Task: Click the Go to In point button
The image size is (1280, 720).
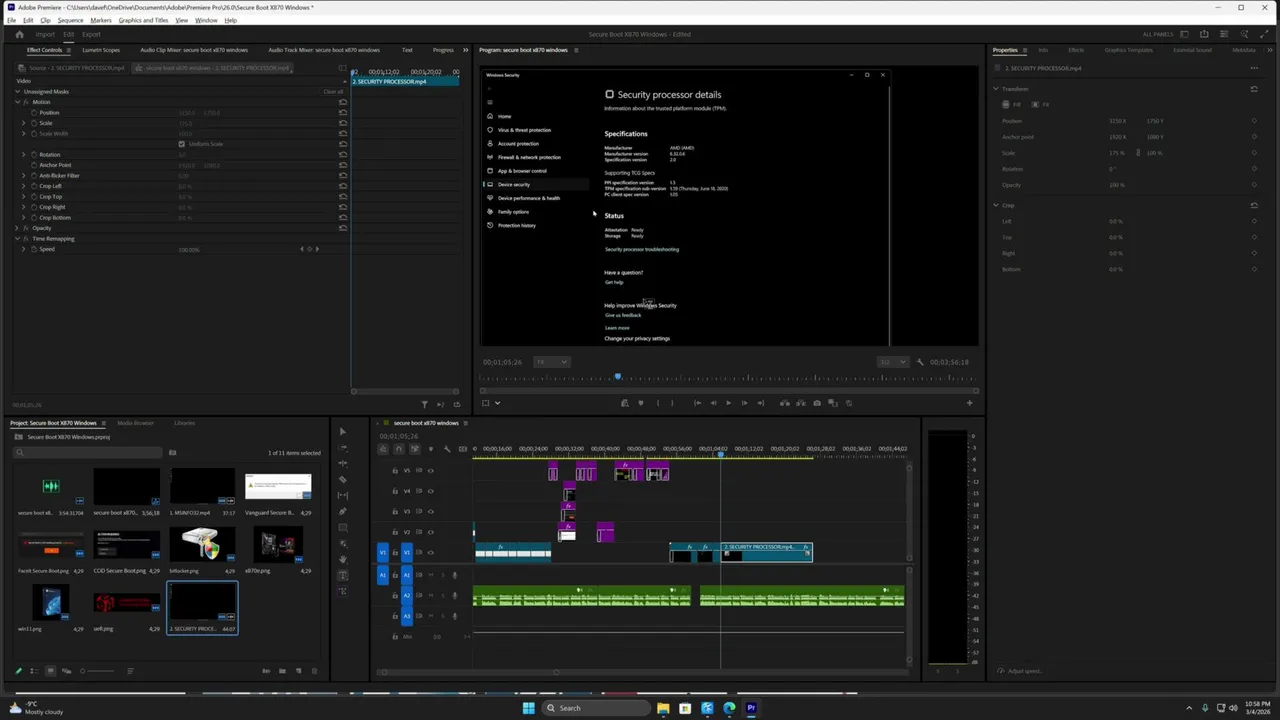Action: tap(697, 403)
